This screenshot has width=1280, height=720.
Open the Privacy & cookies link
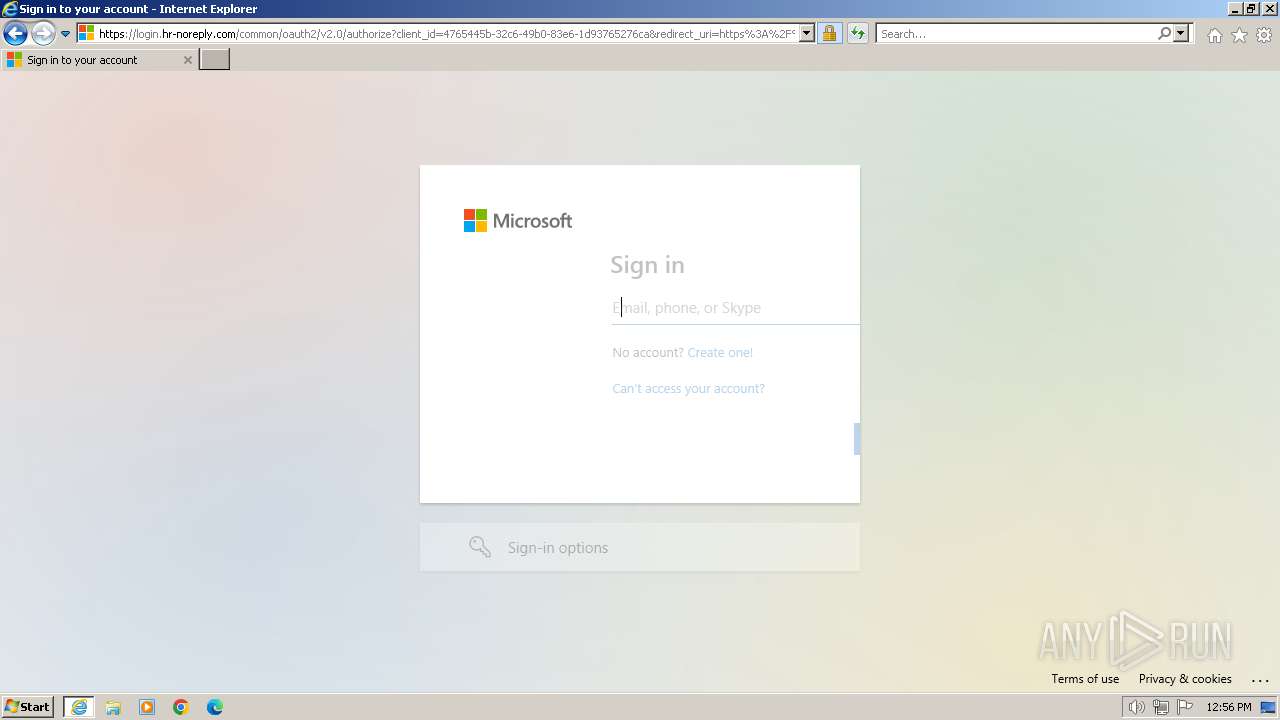coord(1185,679)
